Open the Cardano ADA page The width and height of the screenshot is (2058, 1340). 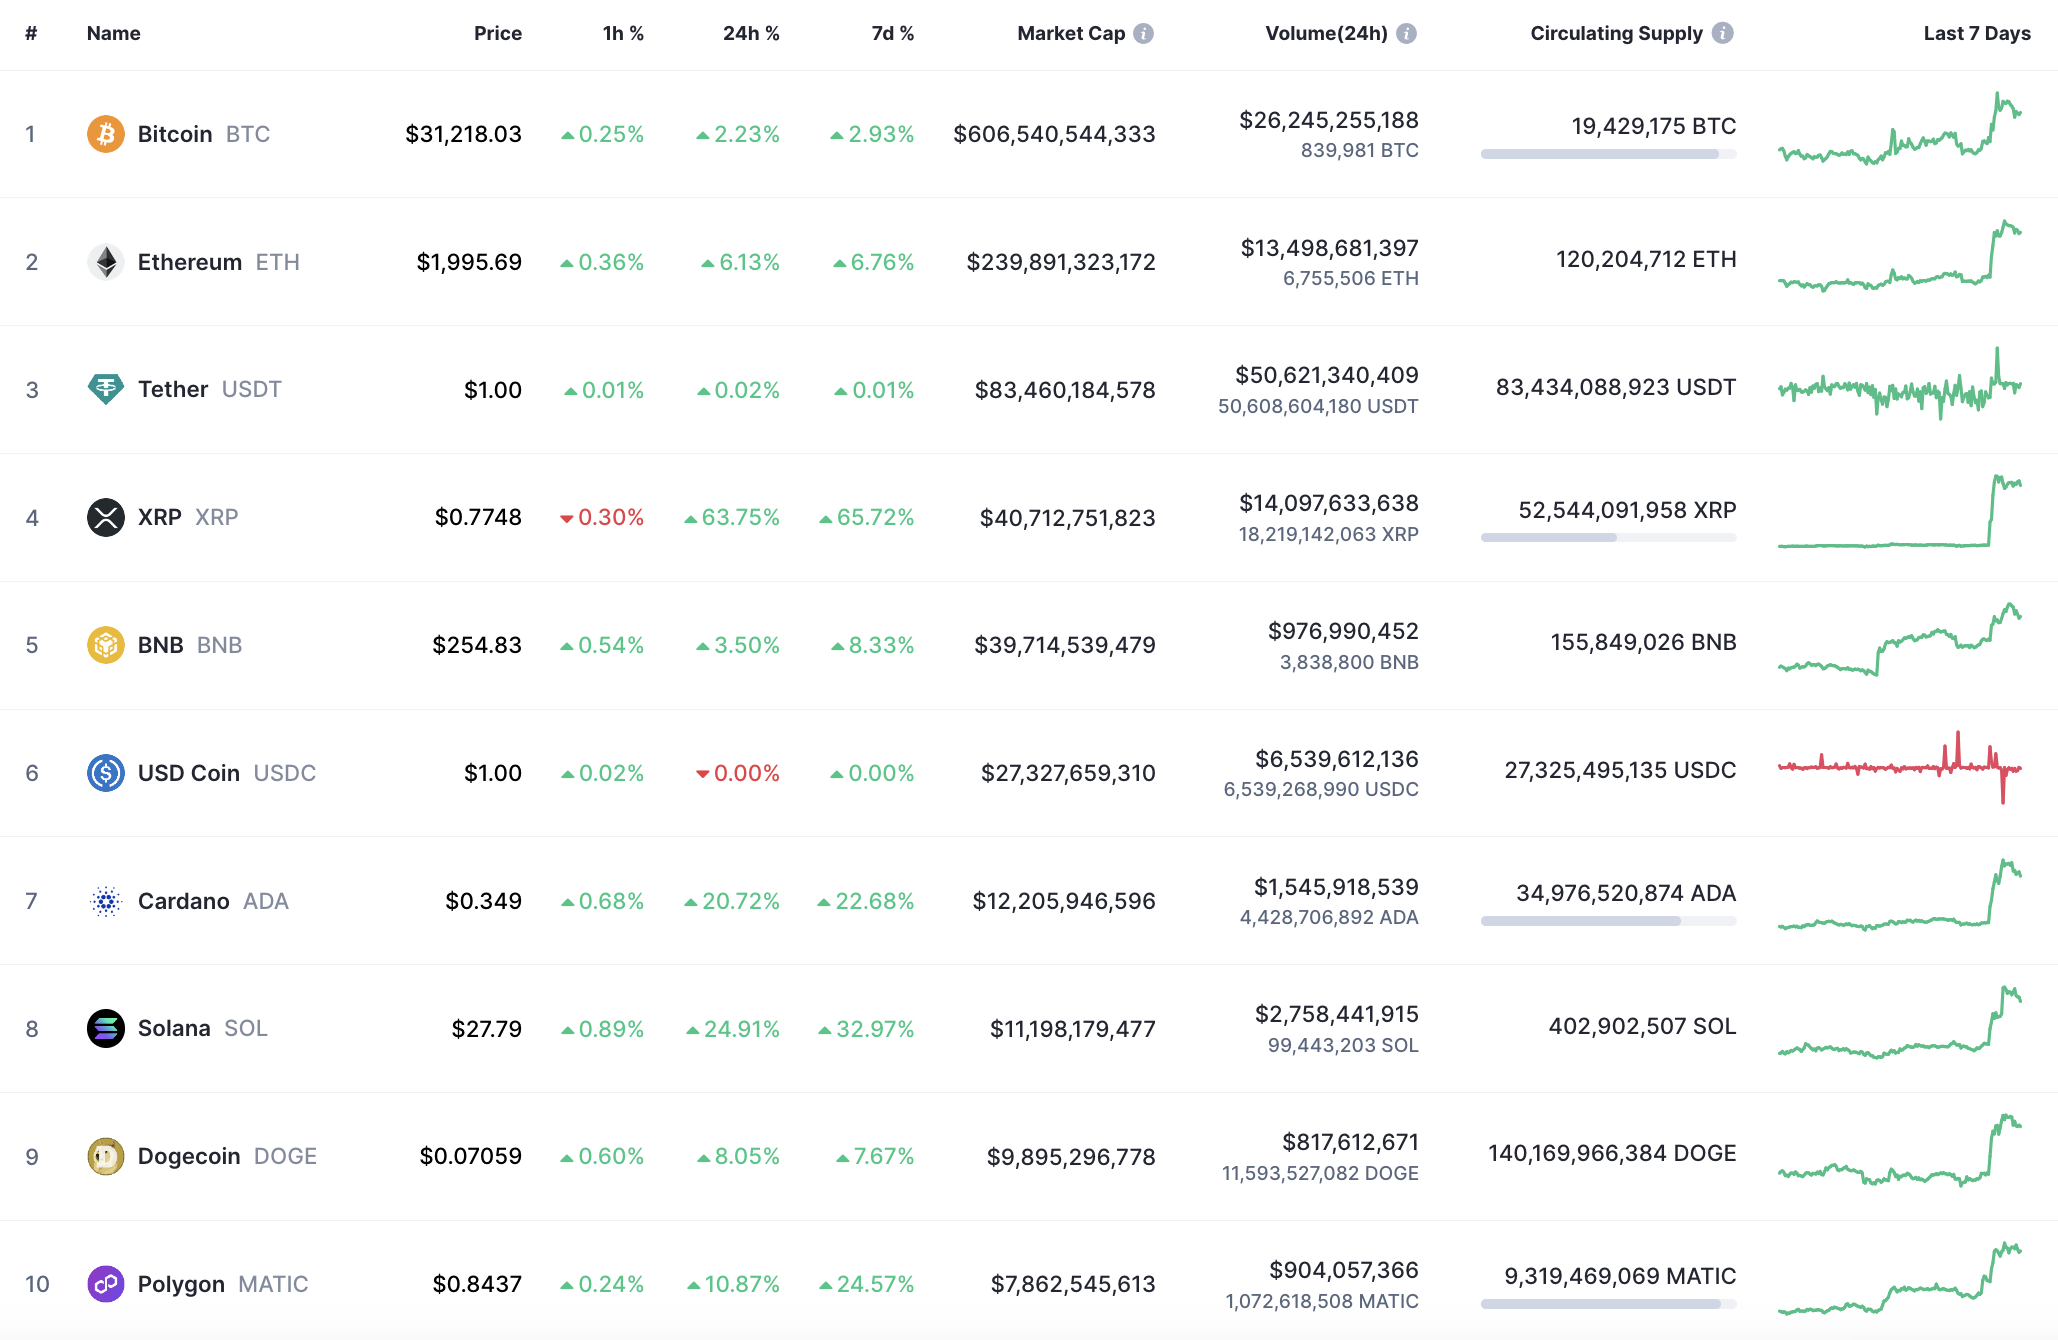(184, 900)
